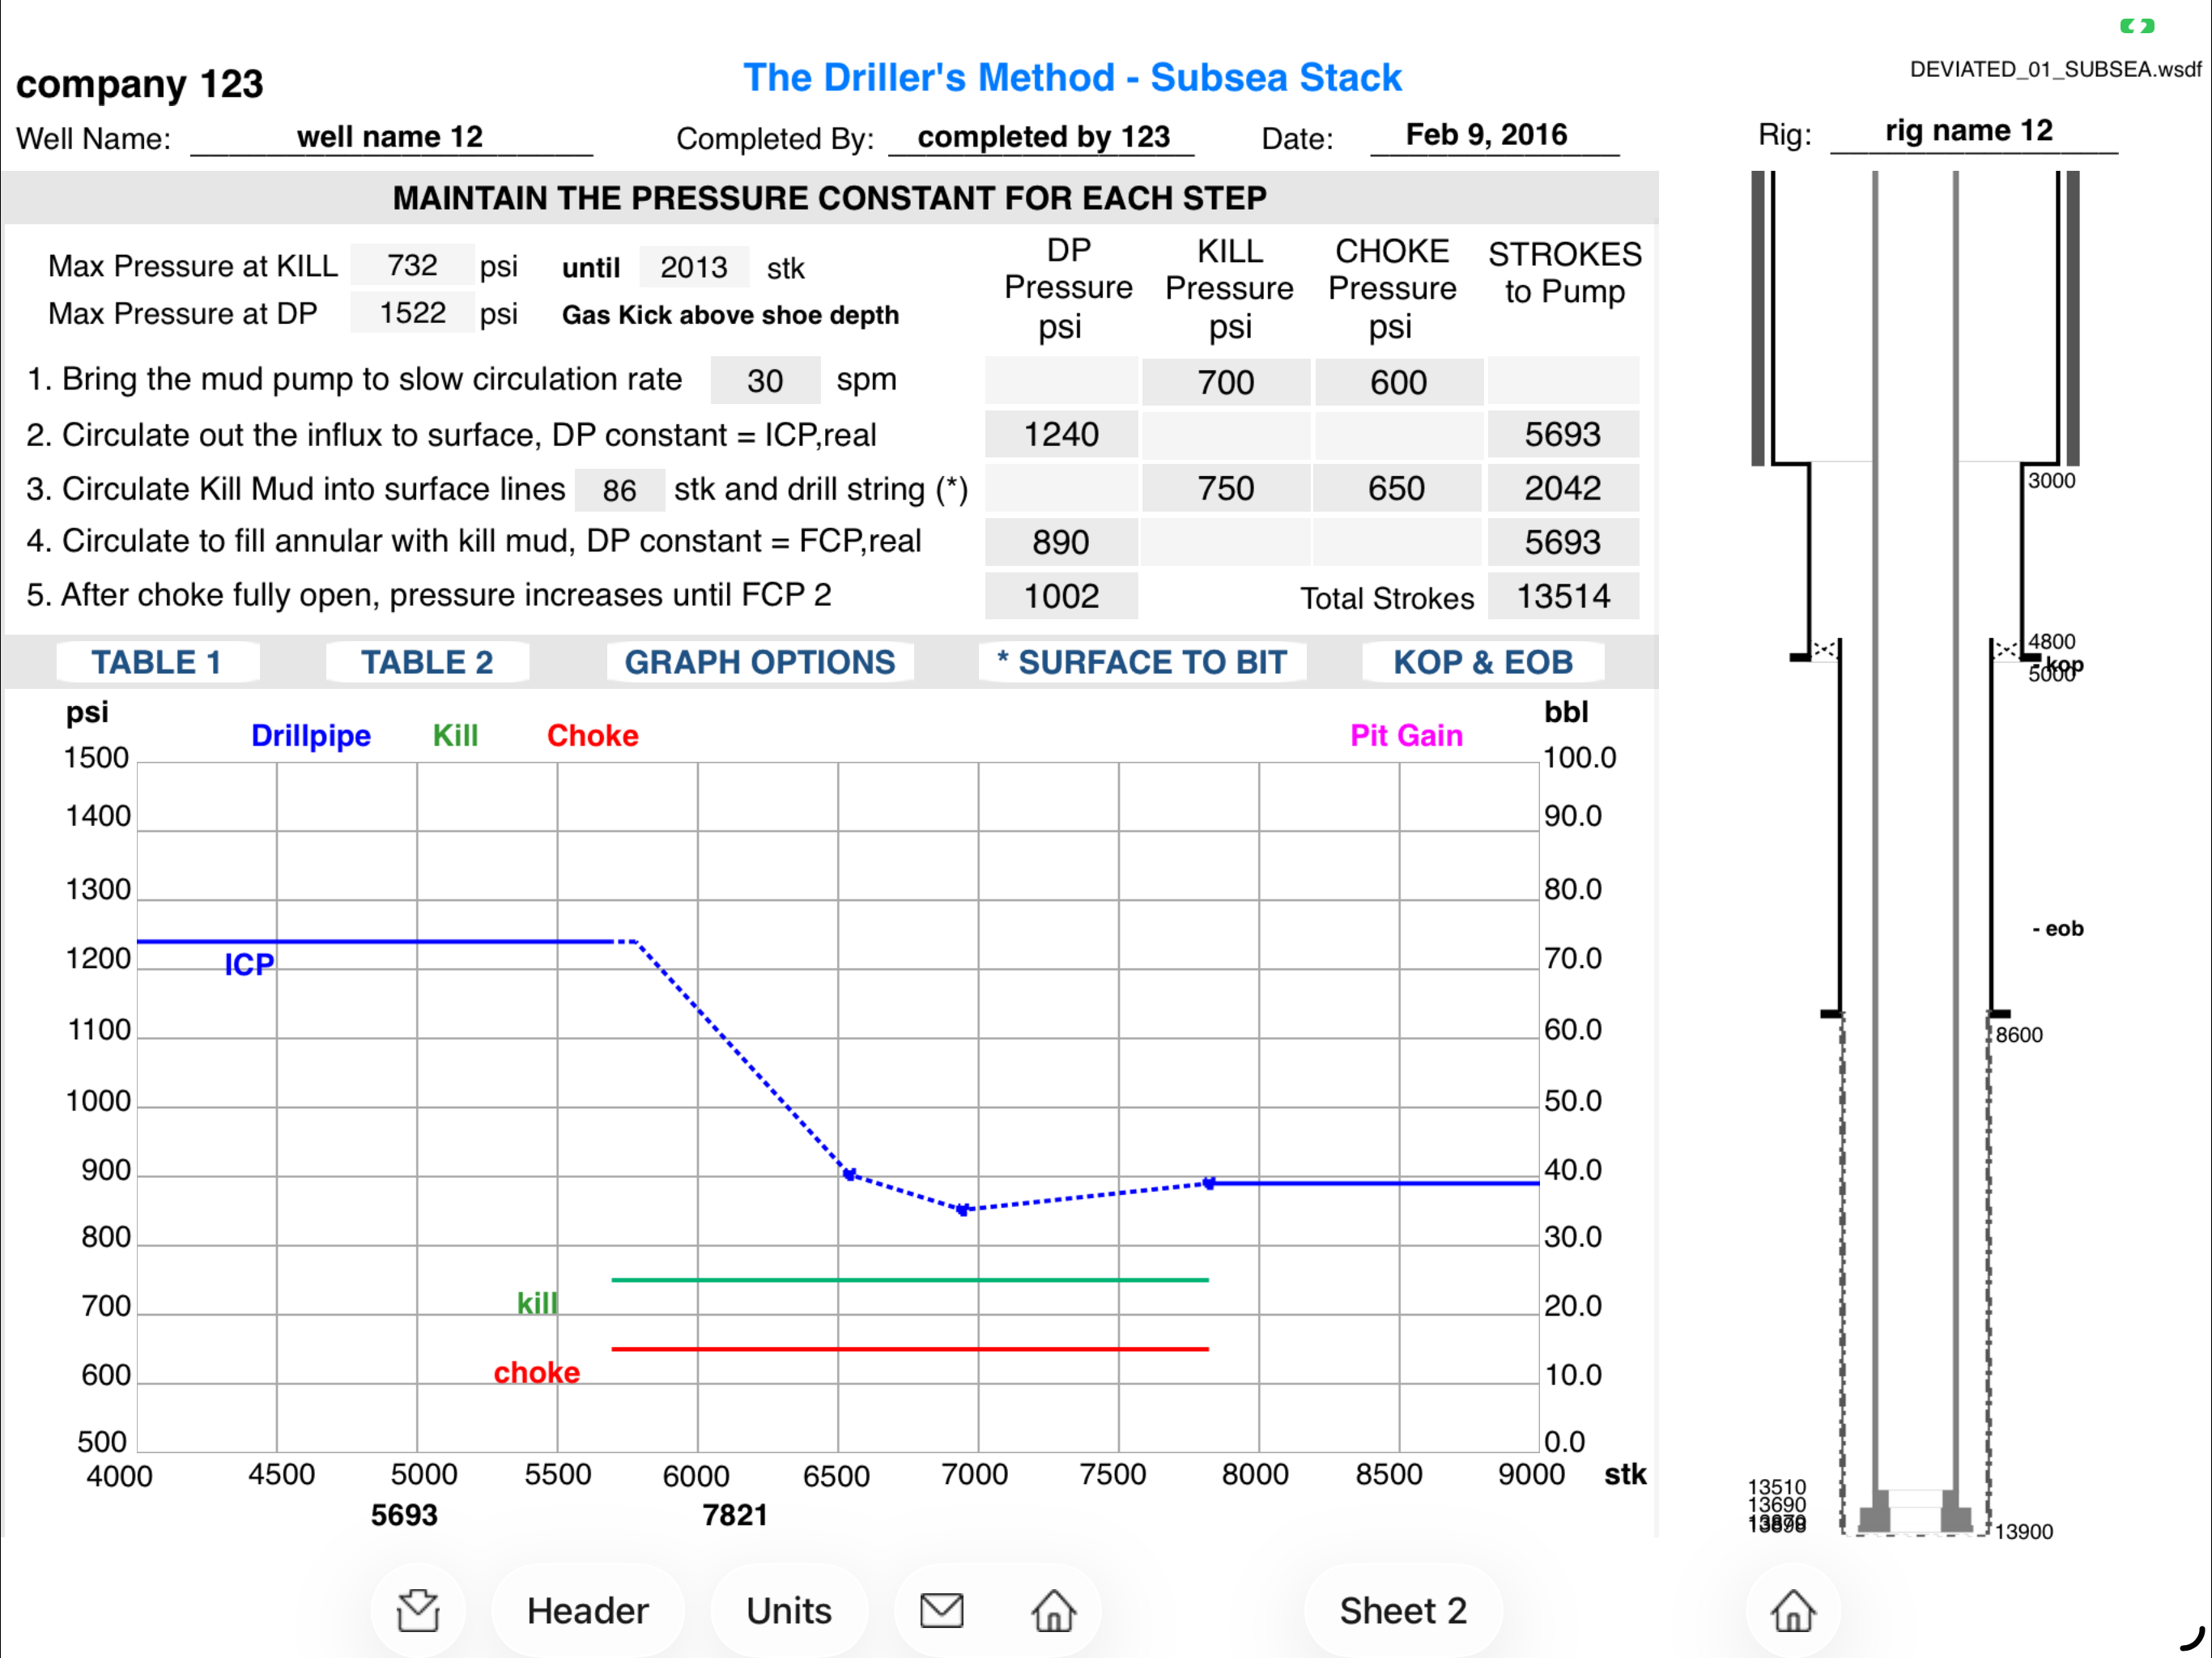Edit the Well Name field
Viewport: 2212px width, 1658px height.
click(391, 137)
